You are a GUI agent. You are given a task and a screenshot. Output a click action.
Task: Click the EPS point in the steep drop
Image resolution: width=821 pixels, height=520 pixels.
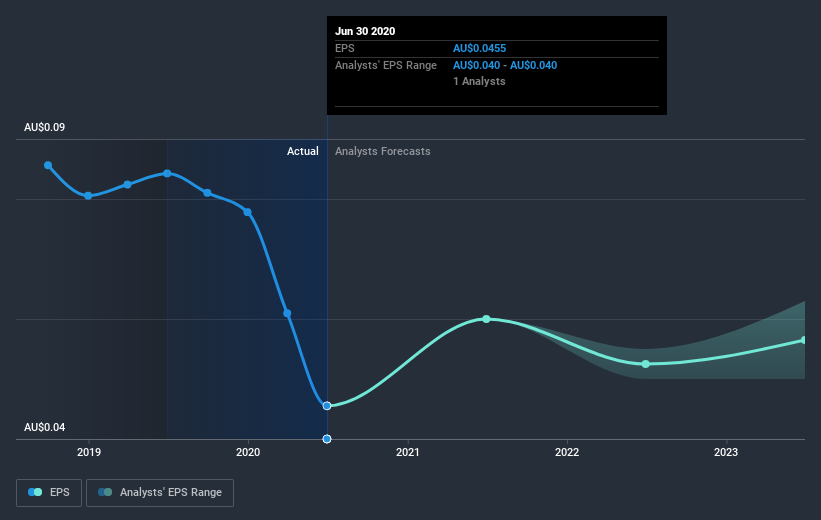[x=287, y=314]
